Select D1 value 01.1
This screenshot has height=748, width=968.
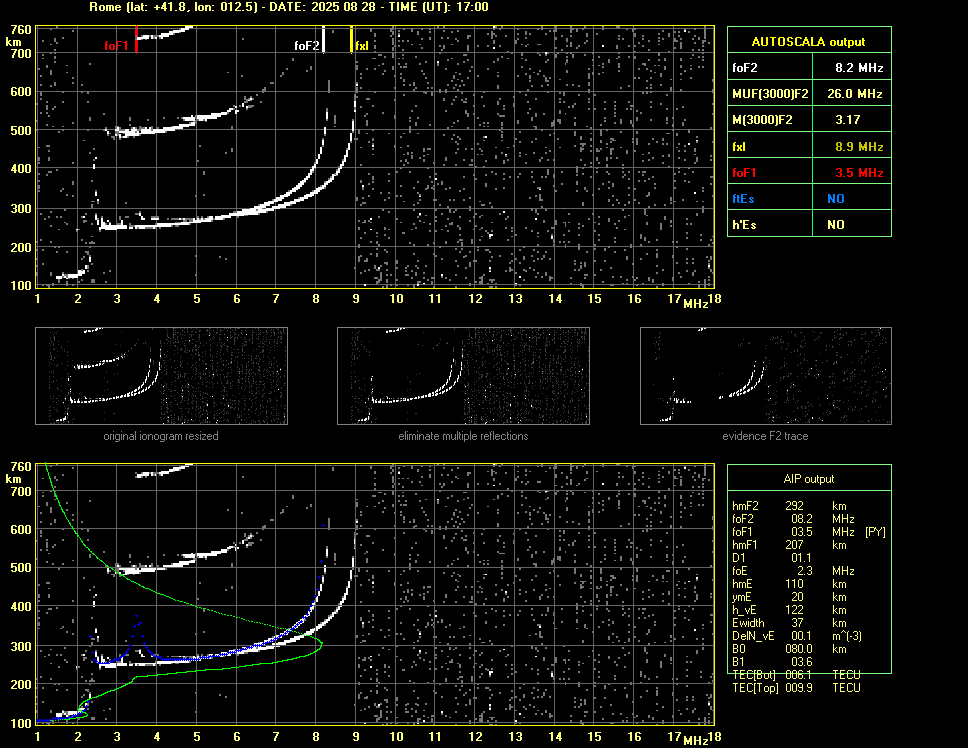pos(802,558)
